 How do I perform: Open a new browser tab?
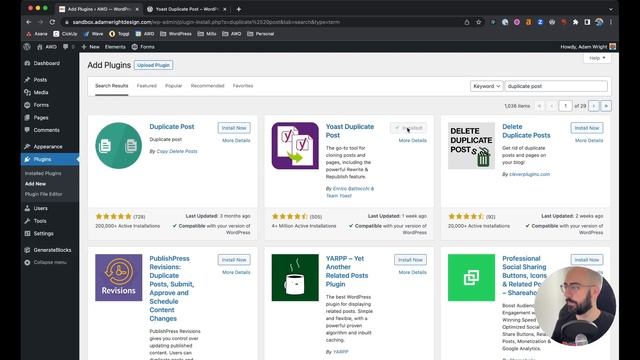tap(239, 9)
